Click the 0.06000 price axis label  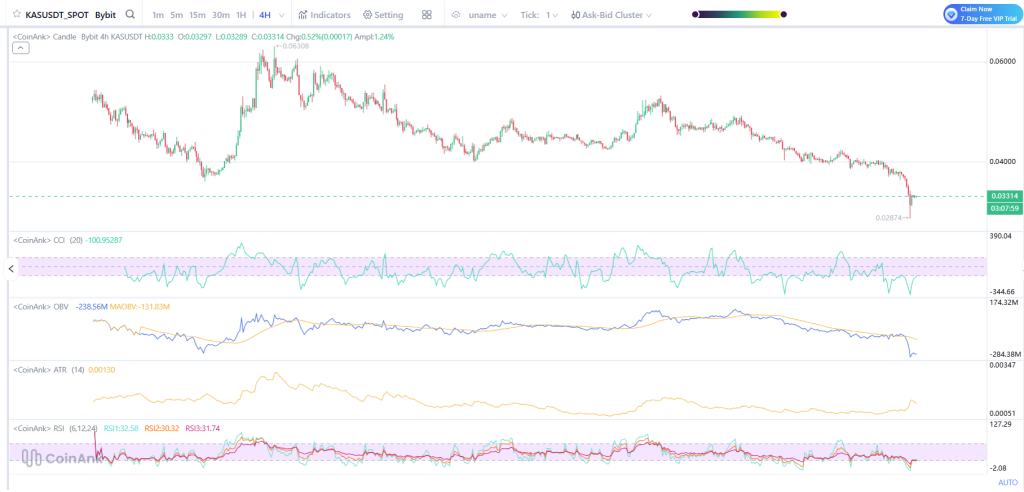click(x=1003, y=61)
